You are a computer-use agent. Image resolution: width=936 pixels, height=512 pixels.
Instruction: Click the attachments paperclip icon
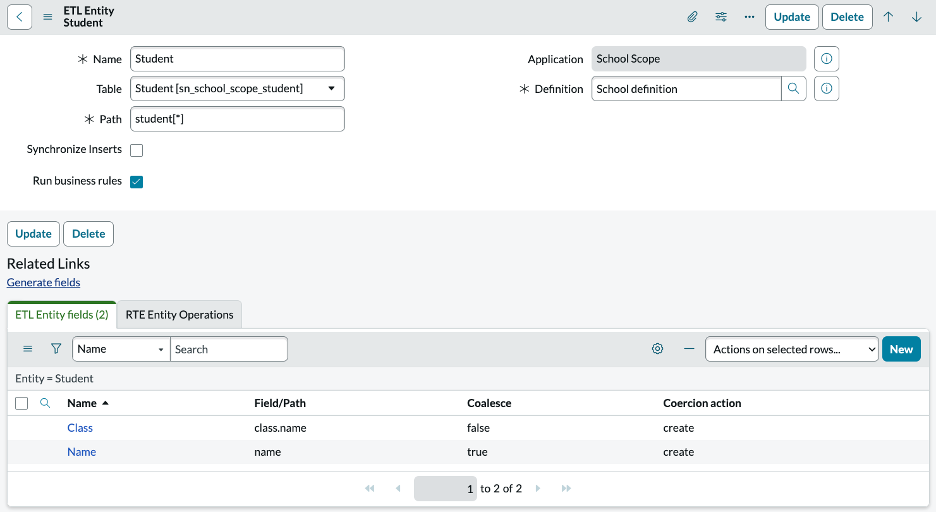[x=692, y=17]
